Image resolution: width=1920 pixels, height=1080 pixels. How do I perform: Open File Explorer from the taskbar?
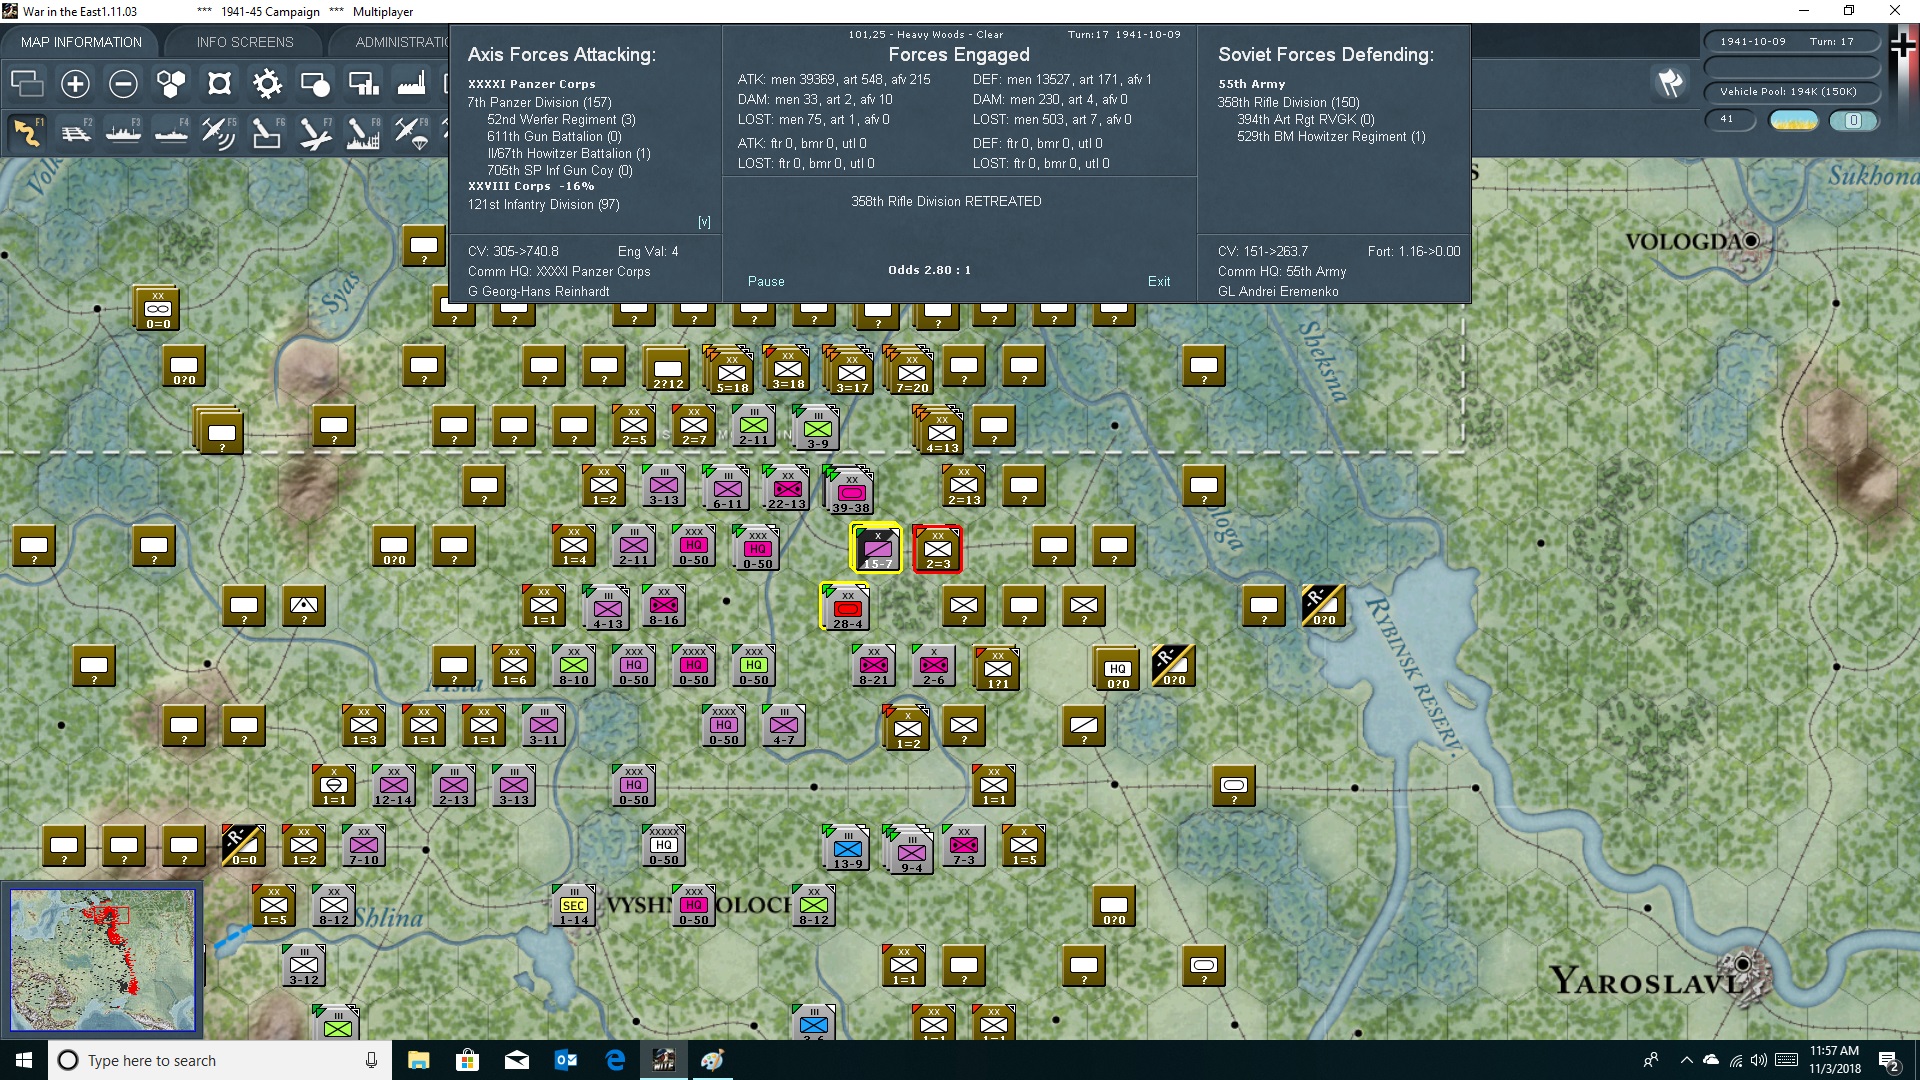pyautogui.click(x=418, y=1060)
